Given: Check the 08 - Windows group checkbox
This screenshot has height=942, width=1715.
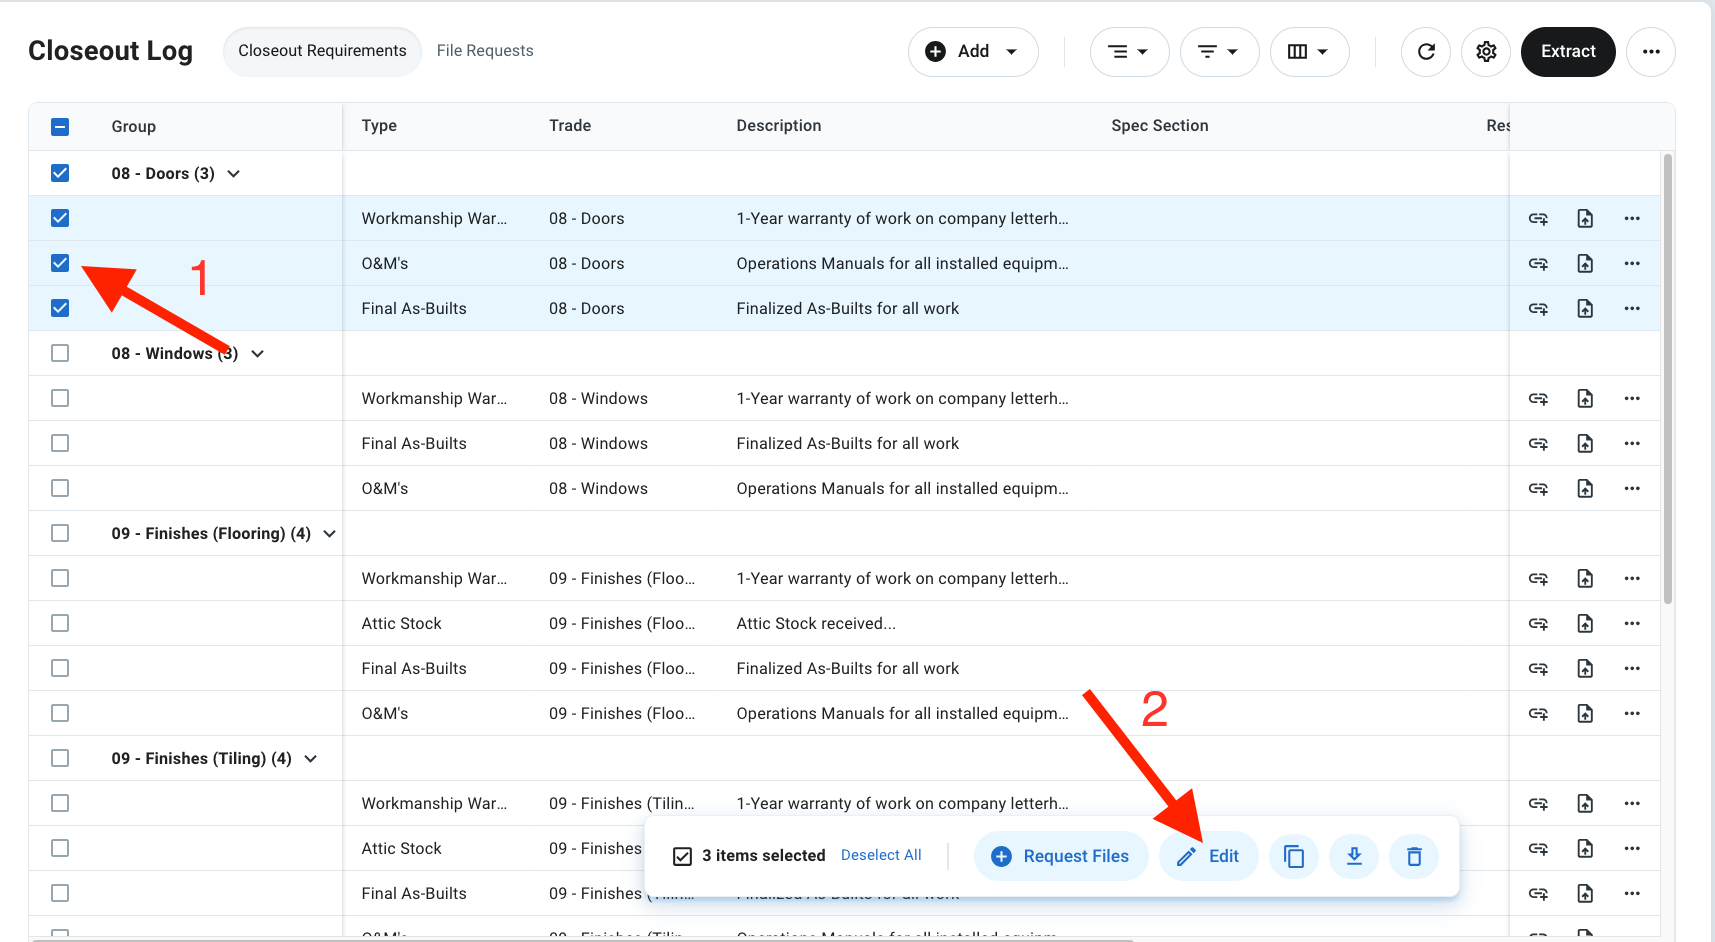Looking at the screenshot, I should (x=60, y=353).
